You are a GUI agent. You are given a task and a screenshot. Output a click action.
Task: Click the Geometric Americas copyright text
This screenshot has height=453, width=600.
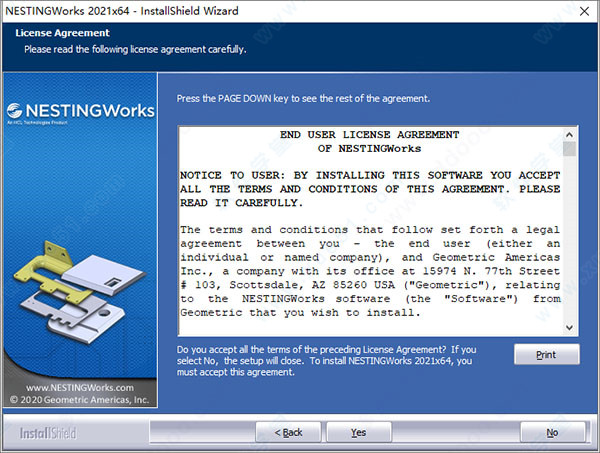coord(80,400)
